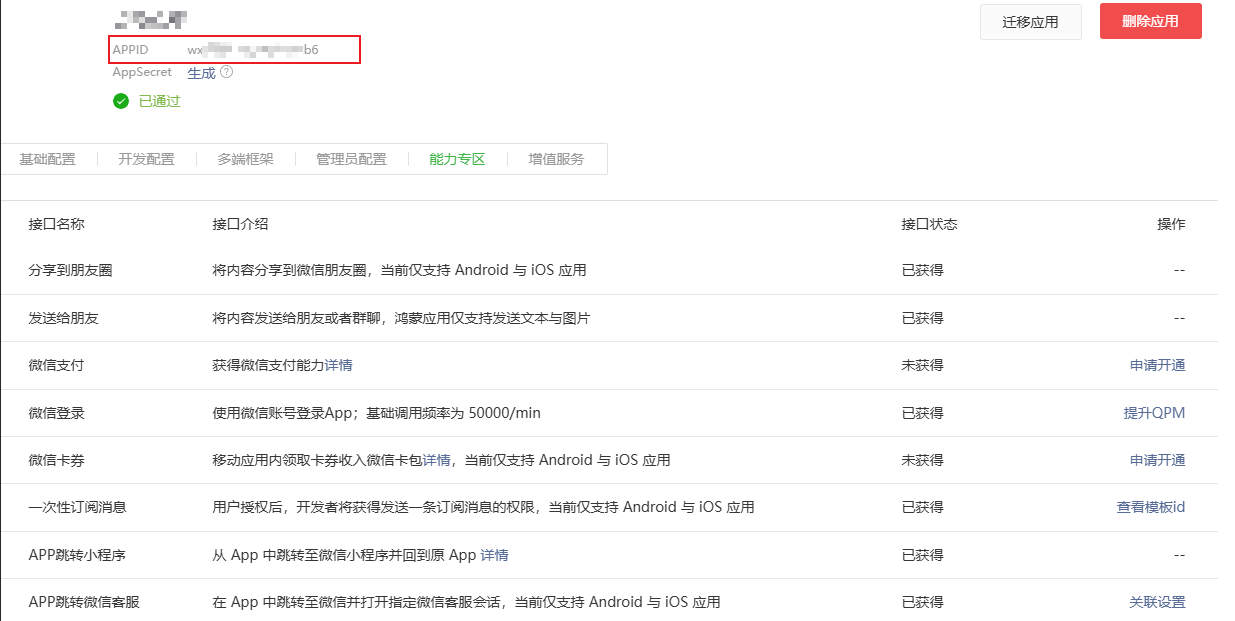1235x621 pixels.
Task: Click 申请开通 for 微信卡券
Action: pos(1157,460)
